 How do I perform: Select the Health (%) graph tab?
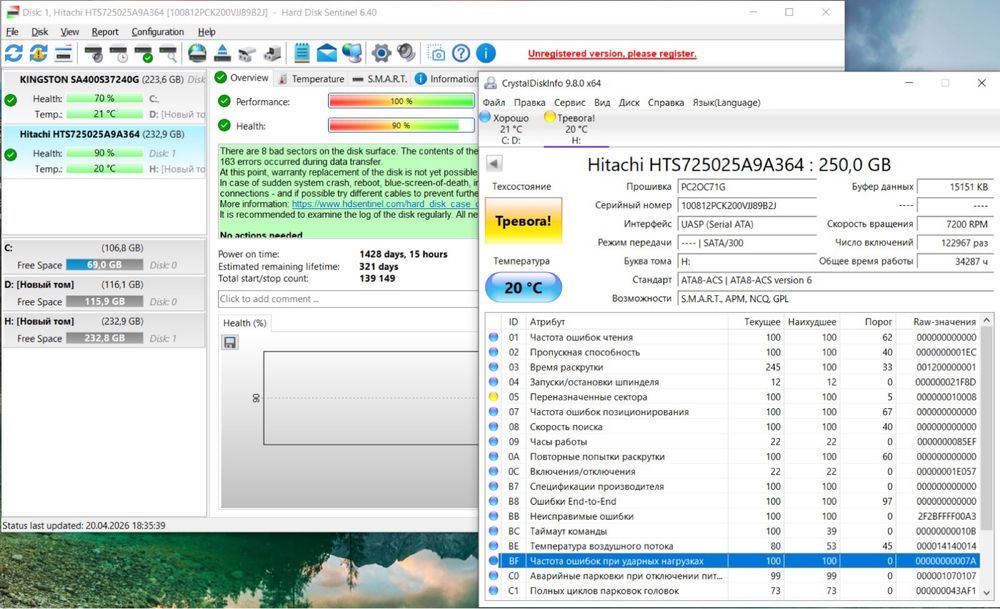click(244, 323)
